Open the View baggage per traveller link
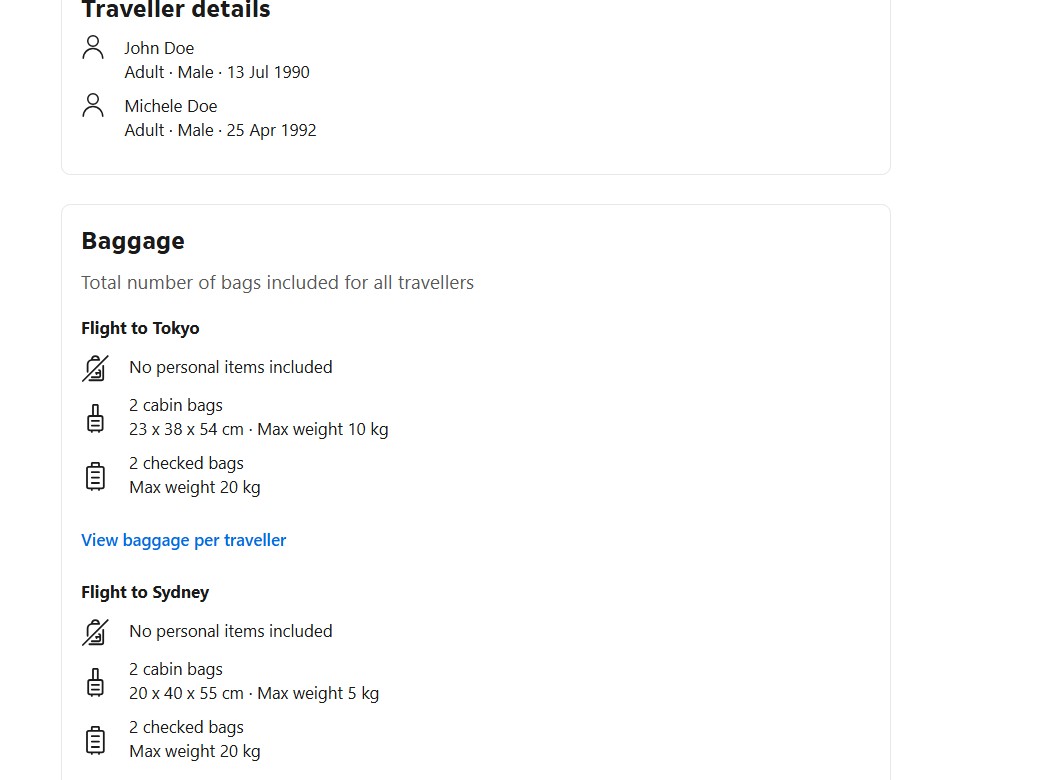Viewport: 1048px width, 780px height. (184, 540)
